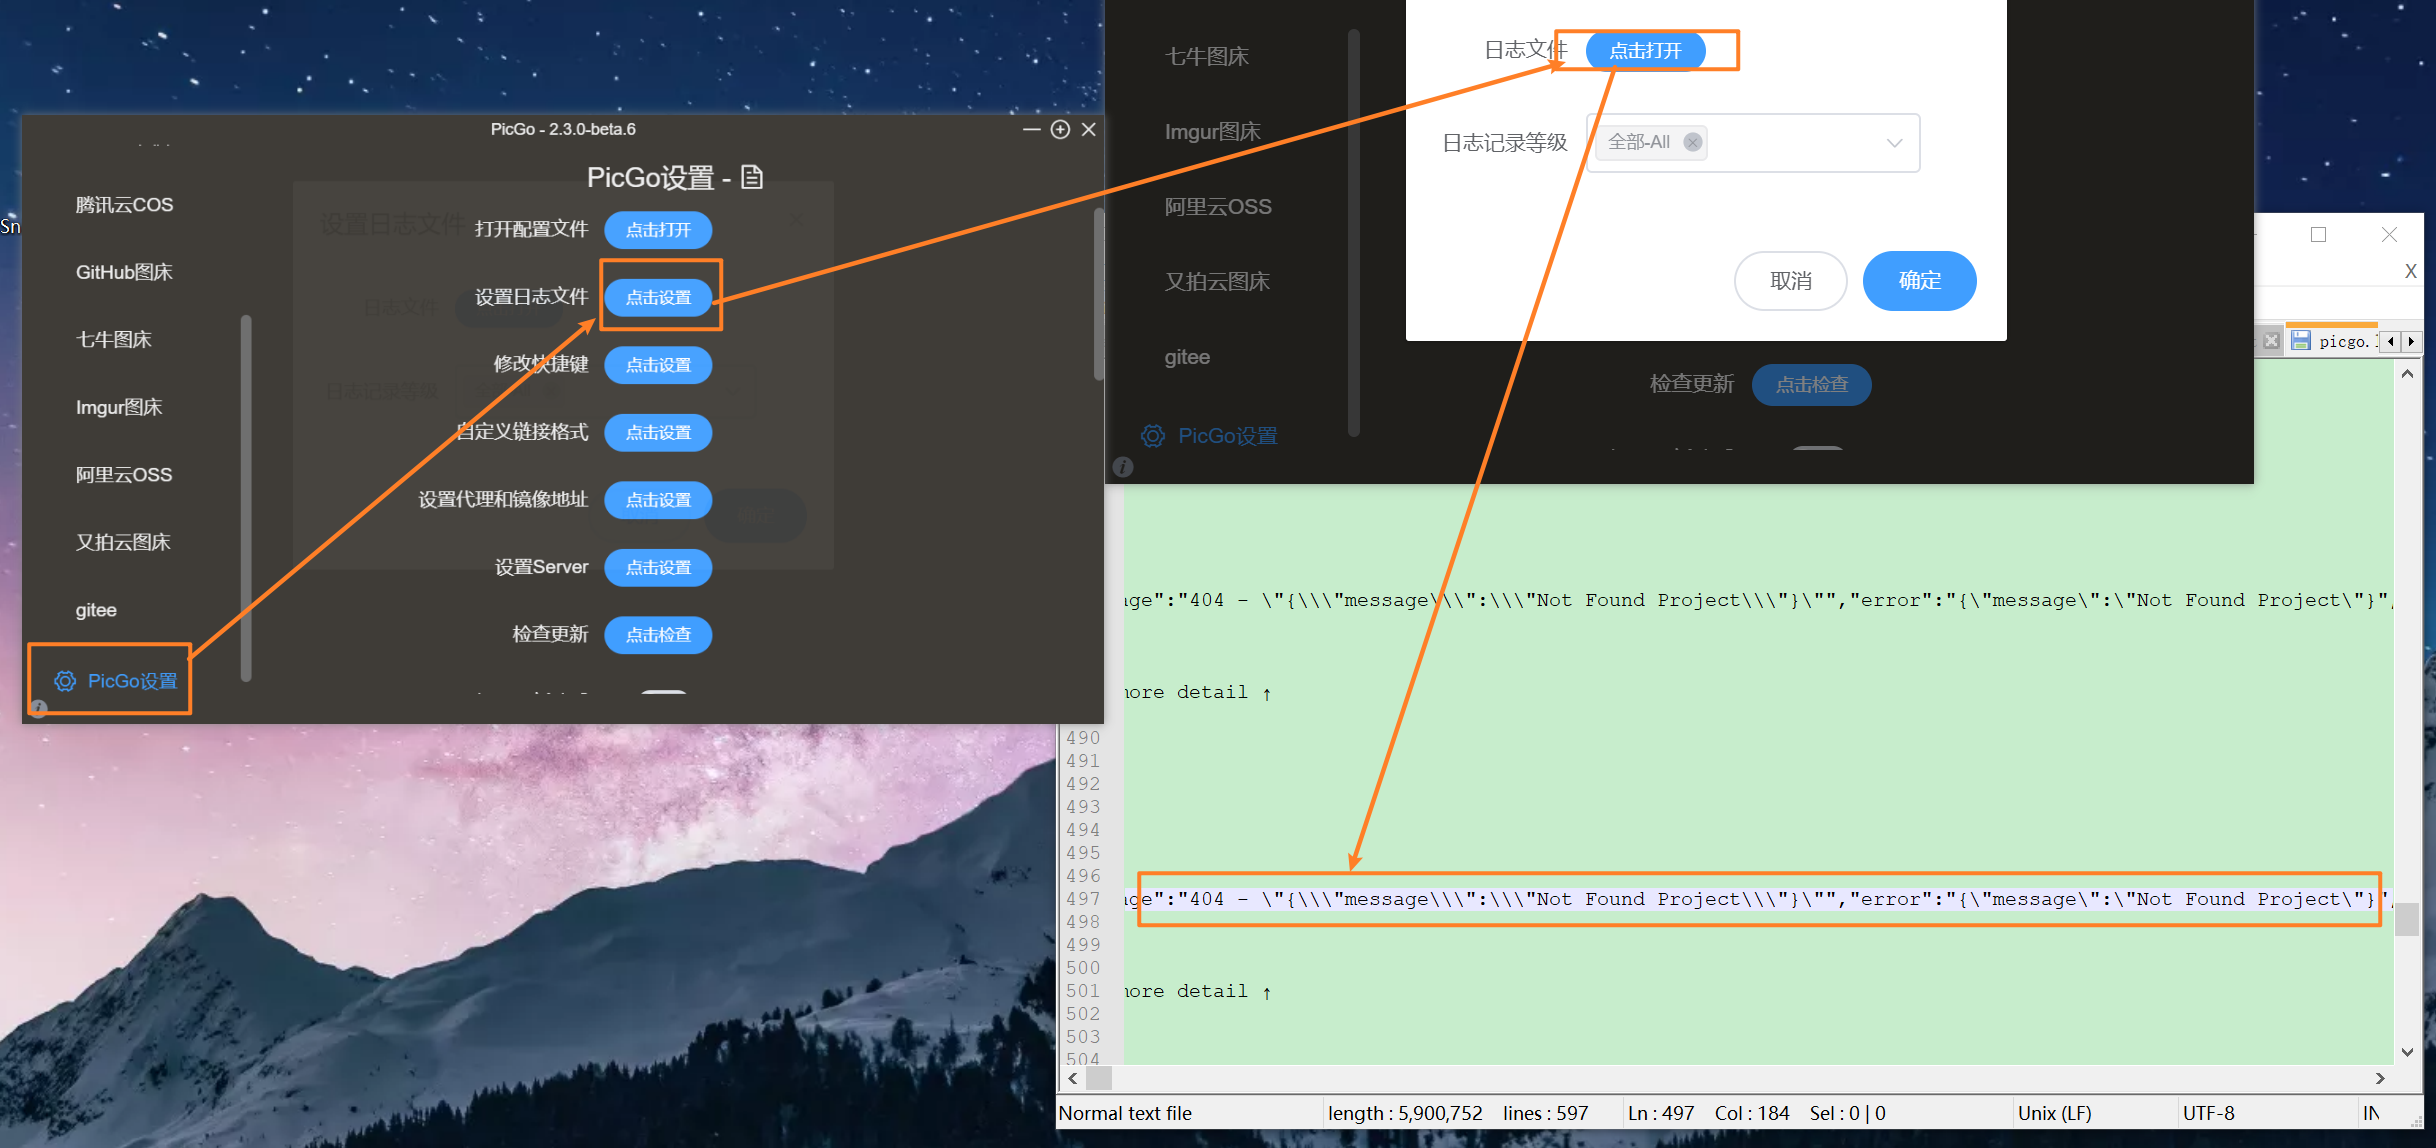Screen dimensions: 2436x1148
Task: Click 点击设置 next to 修改快捷键
Action: click(658, 365)
